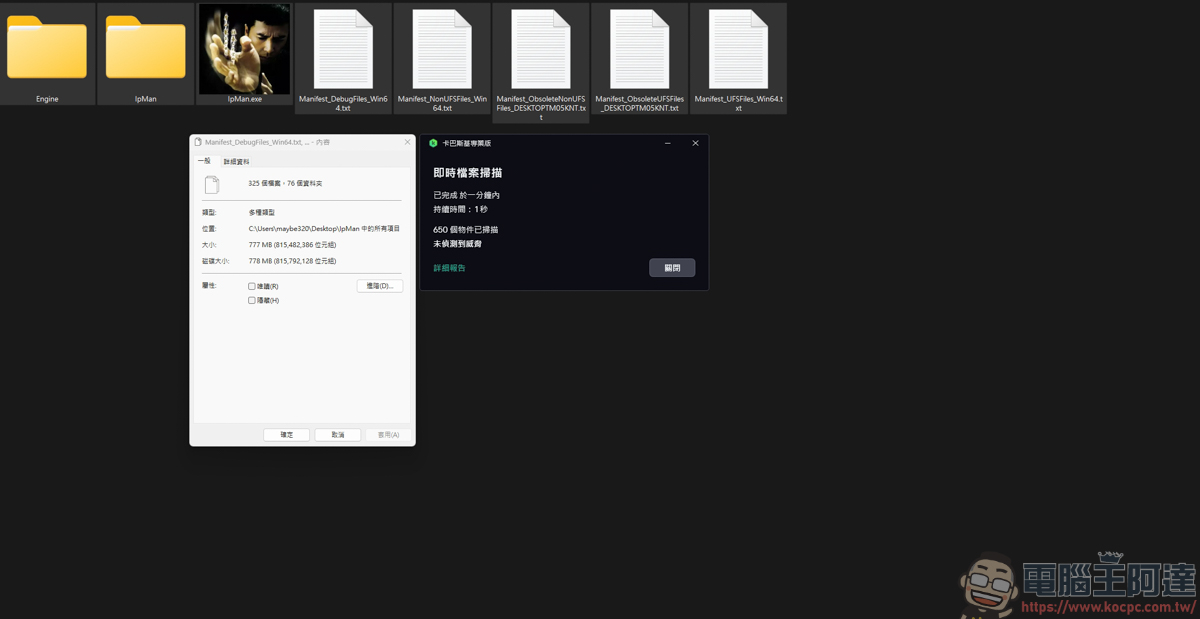Viewport: 1200px width, 619px height.
Task: Minimize the Kaspersky scan window
Action: 668,143
